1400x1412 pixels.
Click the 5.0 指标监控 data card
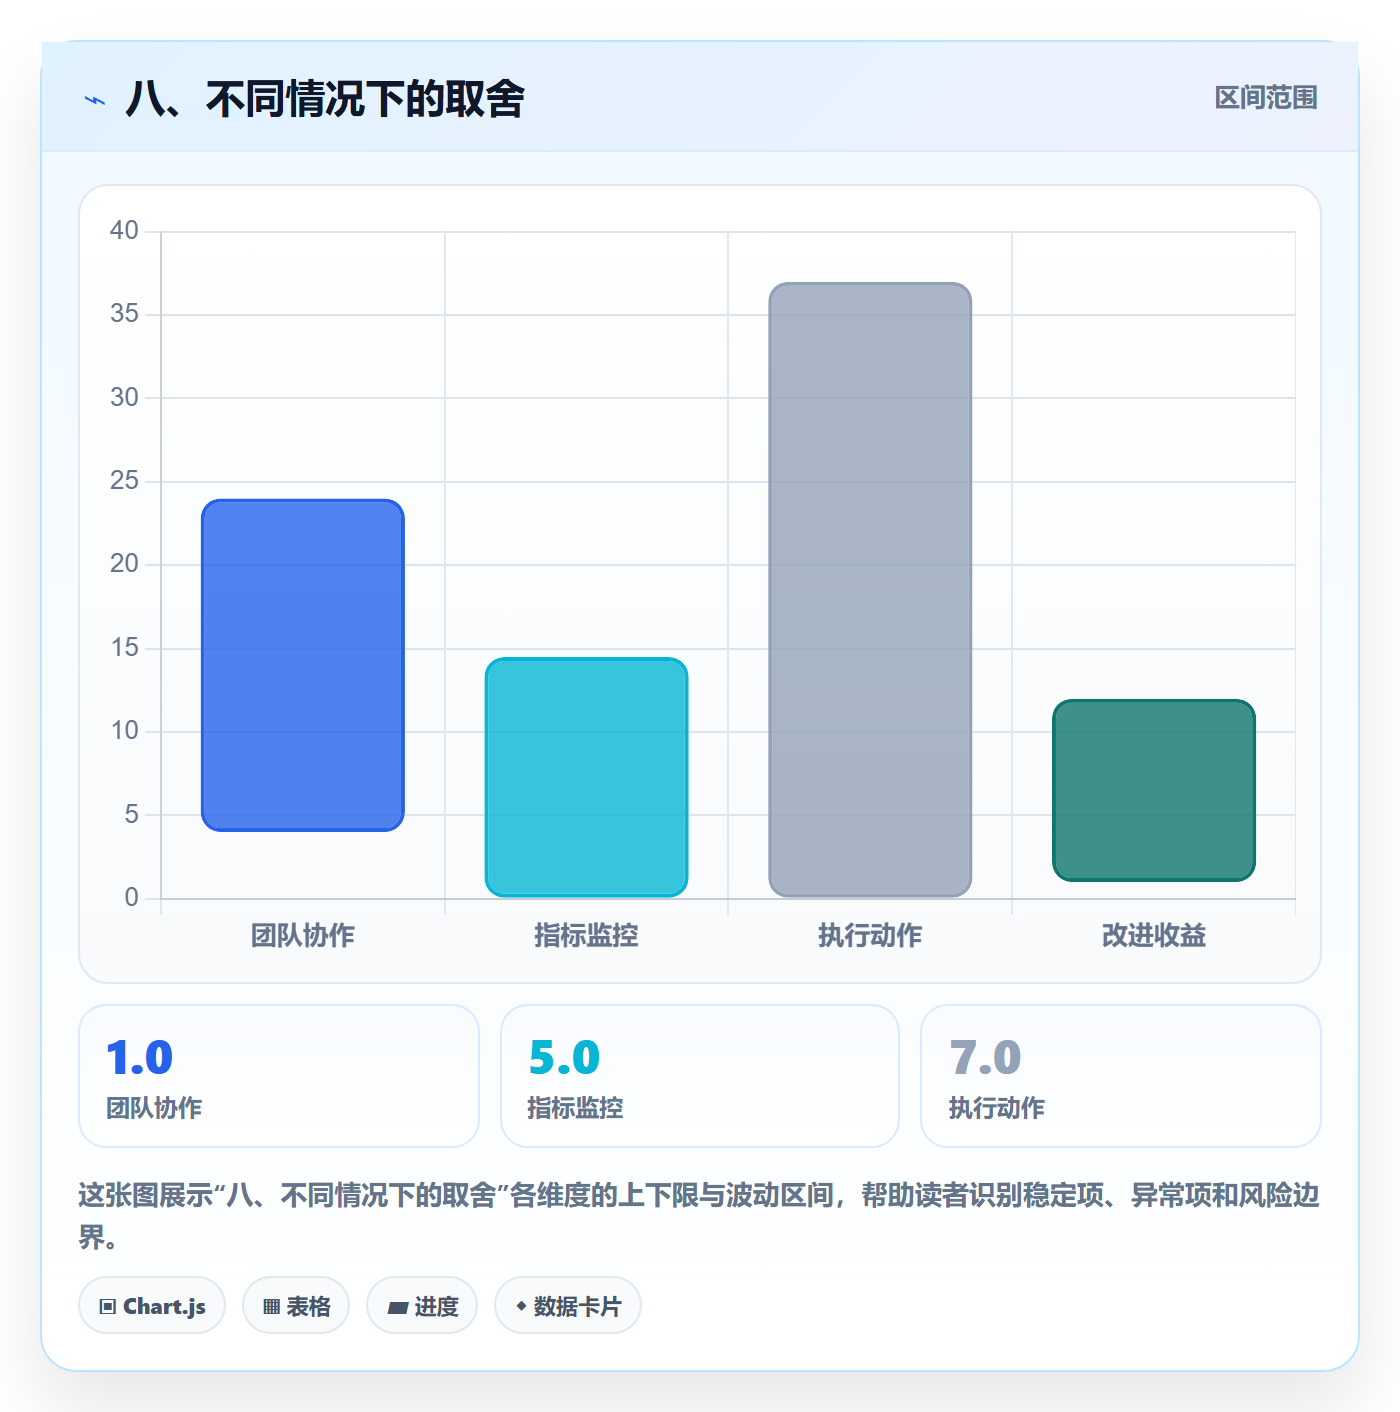click(700, 1076)
